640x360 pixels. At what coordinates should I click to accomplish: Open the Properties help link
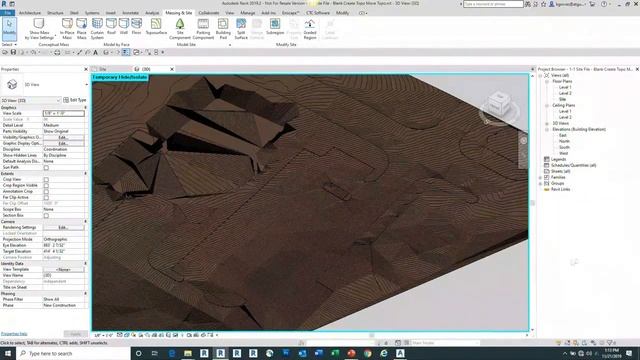click(14, 334)
